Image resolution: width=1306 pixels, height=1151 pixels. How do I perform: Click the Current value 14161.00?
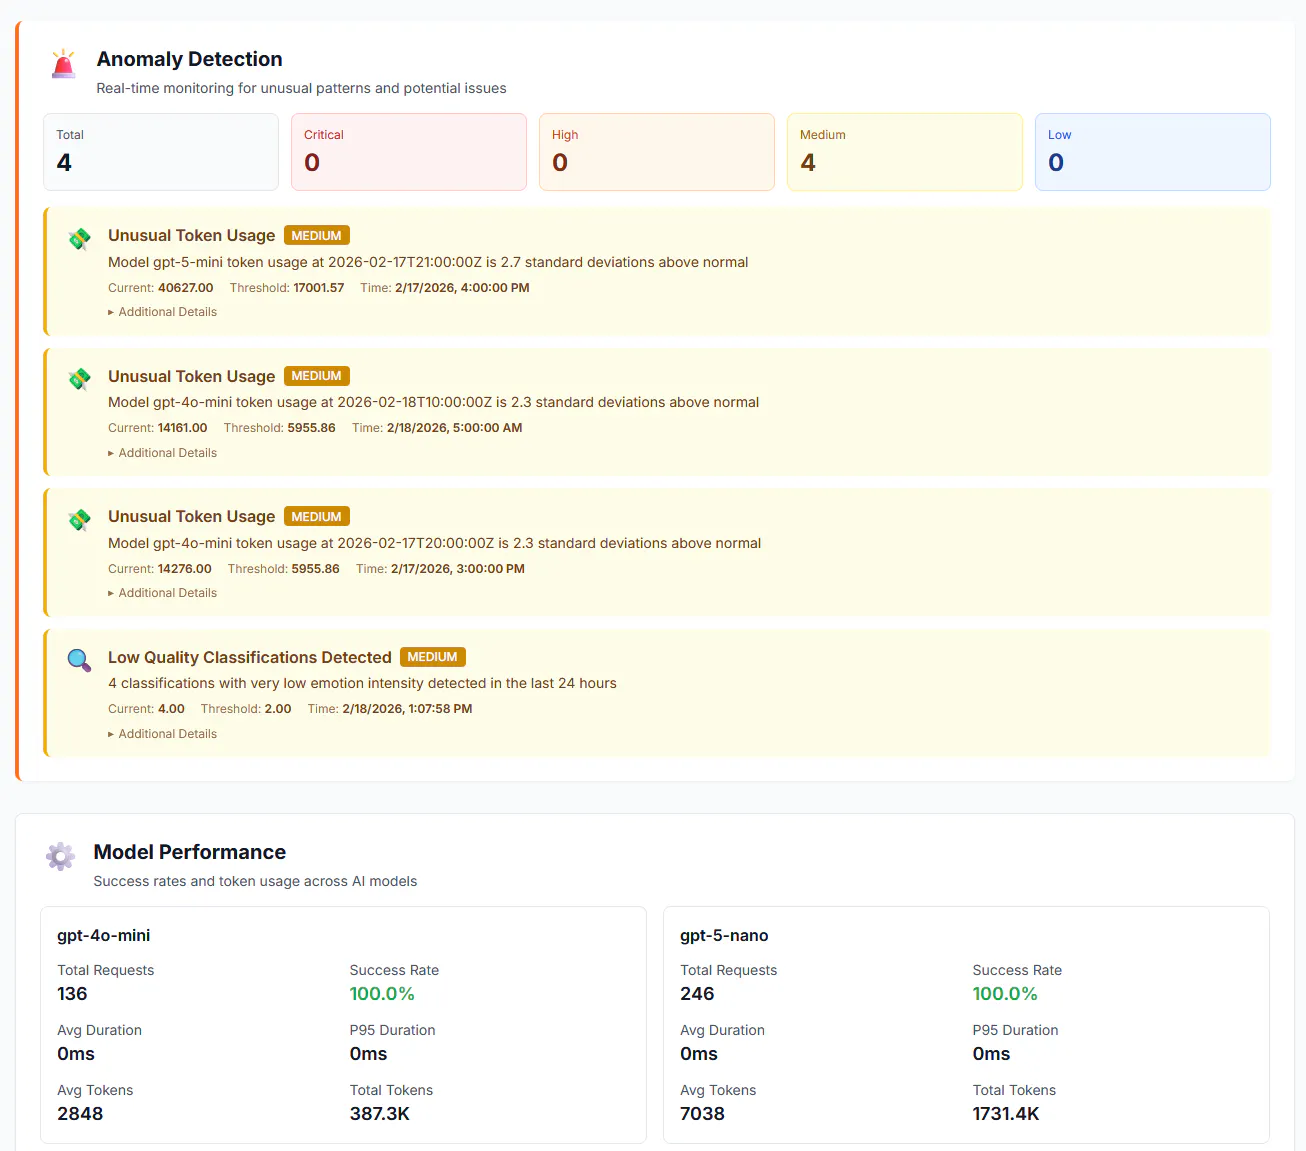pyautogui.click(x=182, y=428)
